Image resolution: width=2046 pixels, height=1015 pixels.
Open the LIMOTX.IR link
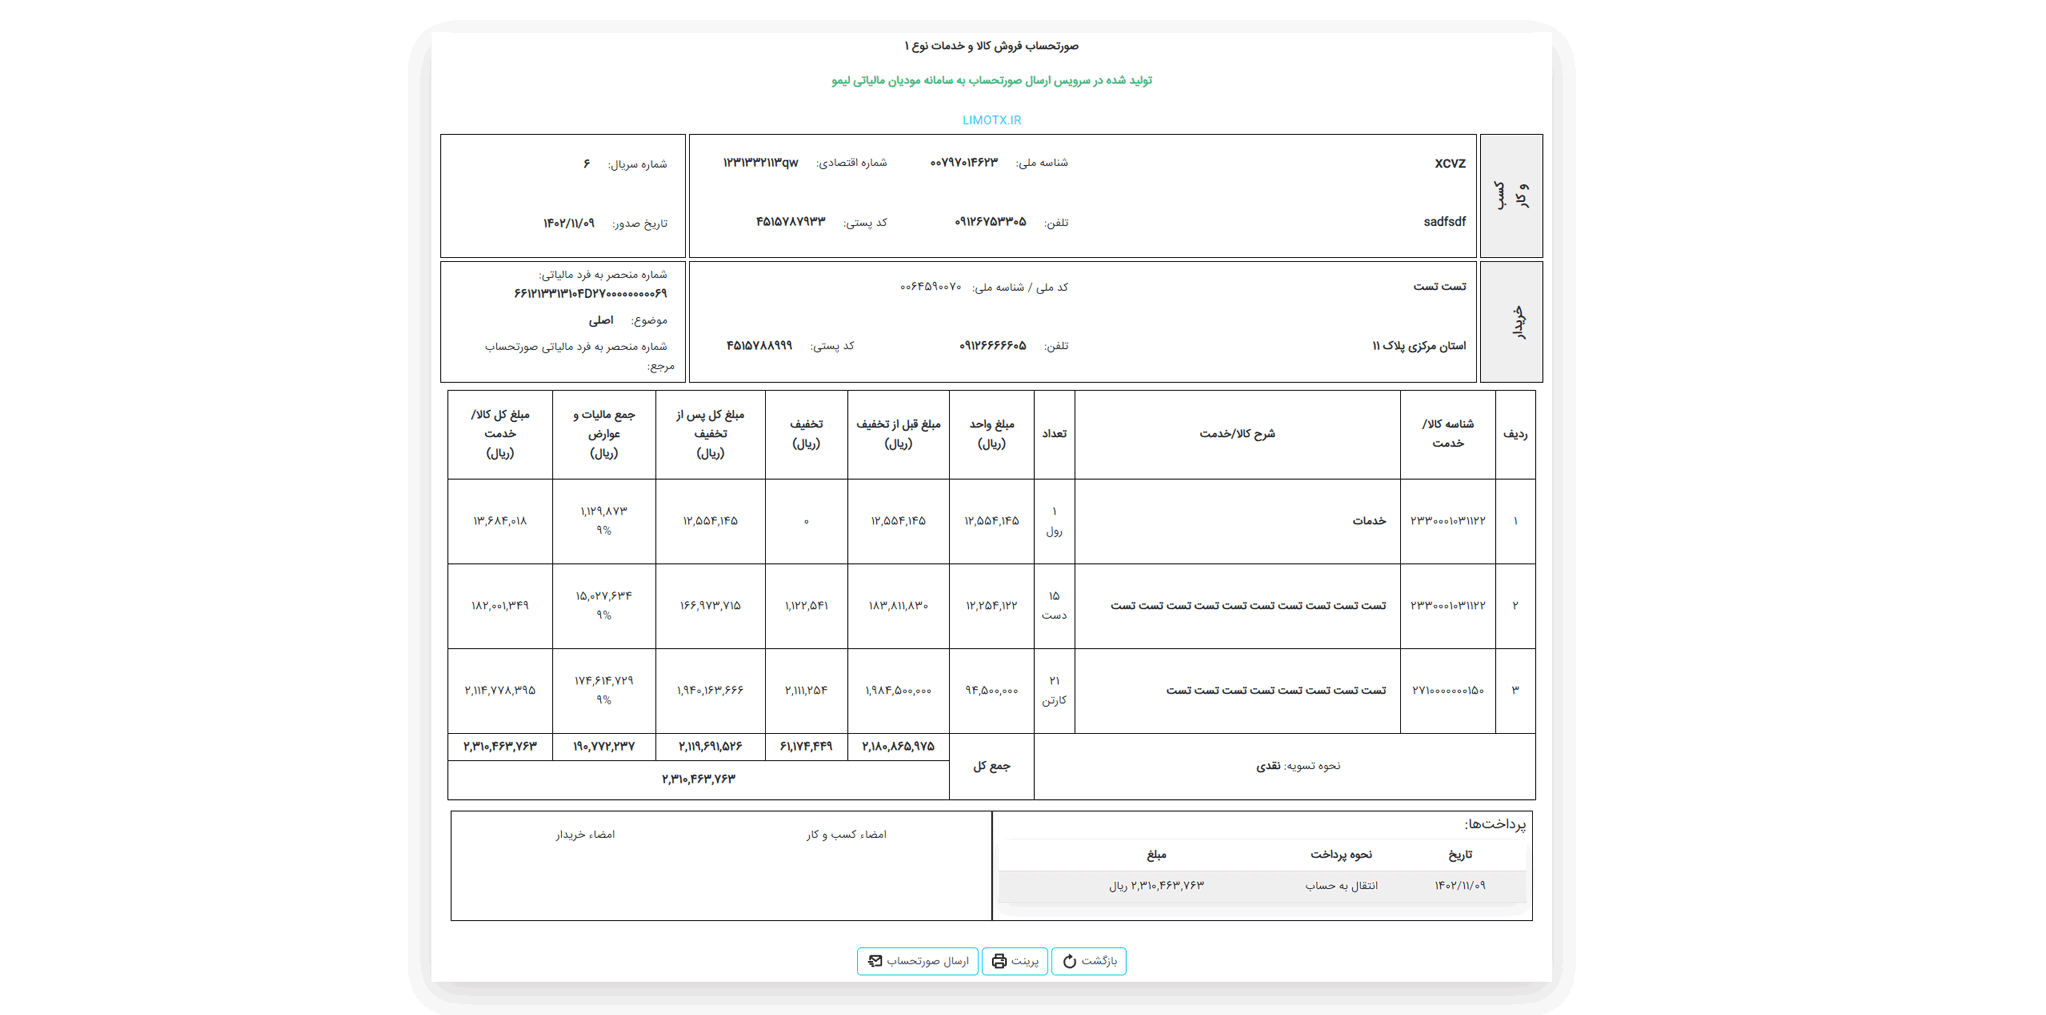[991, 119]
